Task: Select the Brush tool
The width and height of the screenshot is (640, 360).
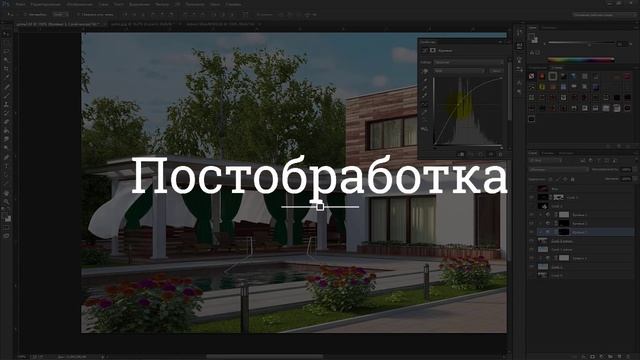Action: click(x=6, y=96)
